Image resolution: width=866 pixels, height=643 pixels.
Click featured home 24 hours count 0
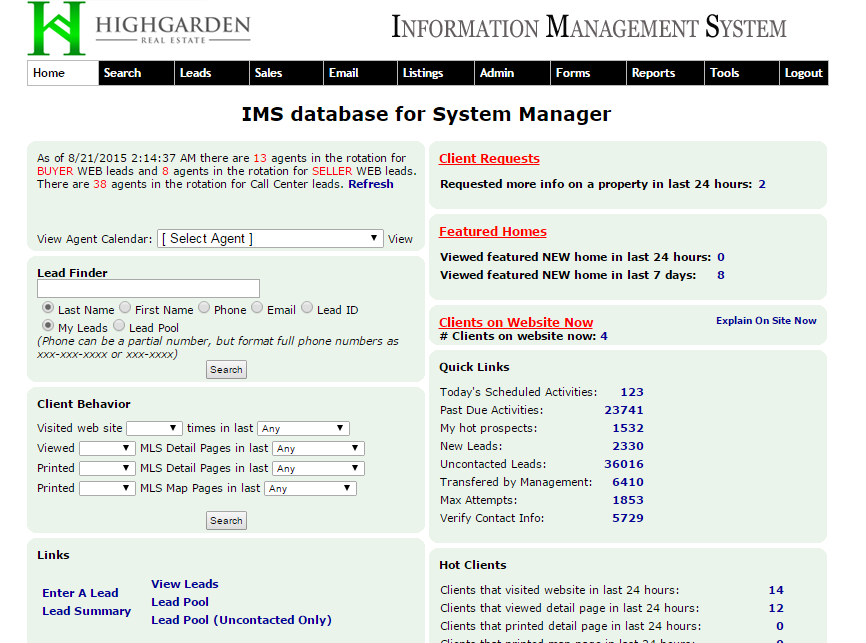coord(721,257)
